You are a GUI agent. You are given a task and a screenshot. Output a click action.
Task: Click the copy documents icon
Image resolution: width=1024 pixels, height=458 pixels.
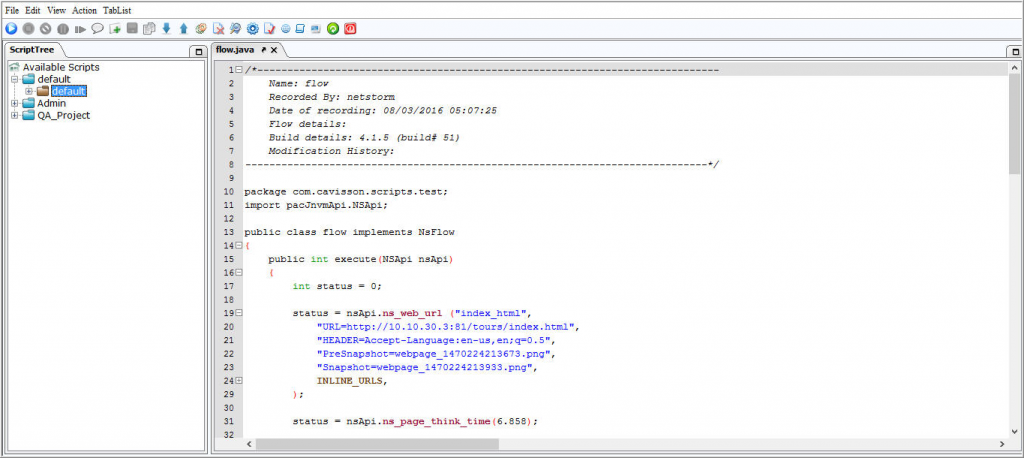[x=149, y=29]
